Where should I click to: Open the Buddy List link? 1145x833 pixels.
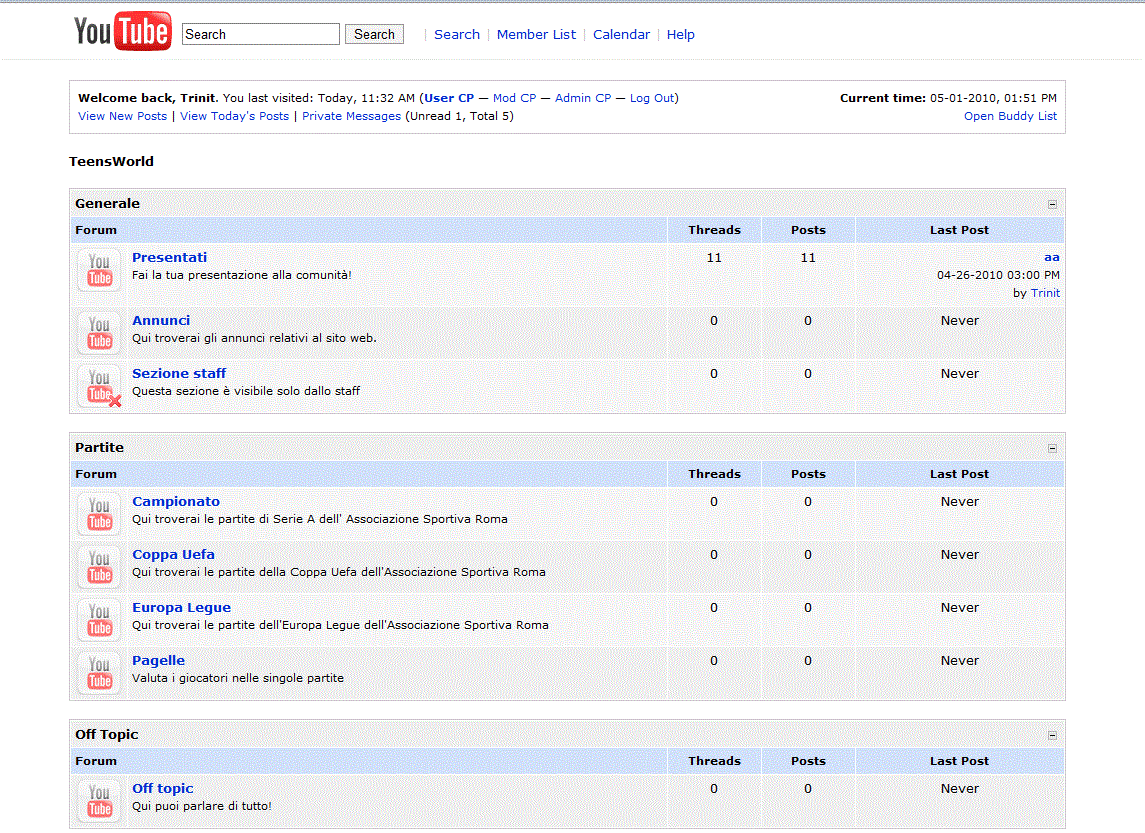pyautogui.click(x=1010, y=116)
